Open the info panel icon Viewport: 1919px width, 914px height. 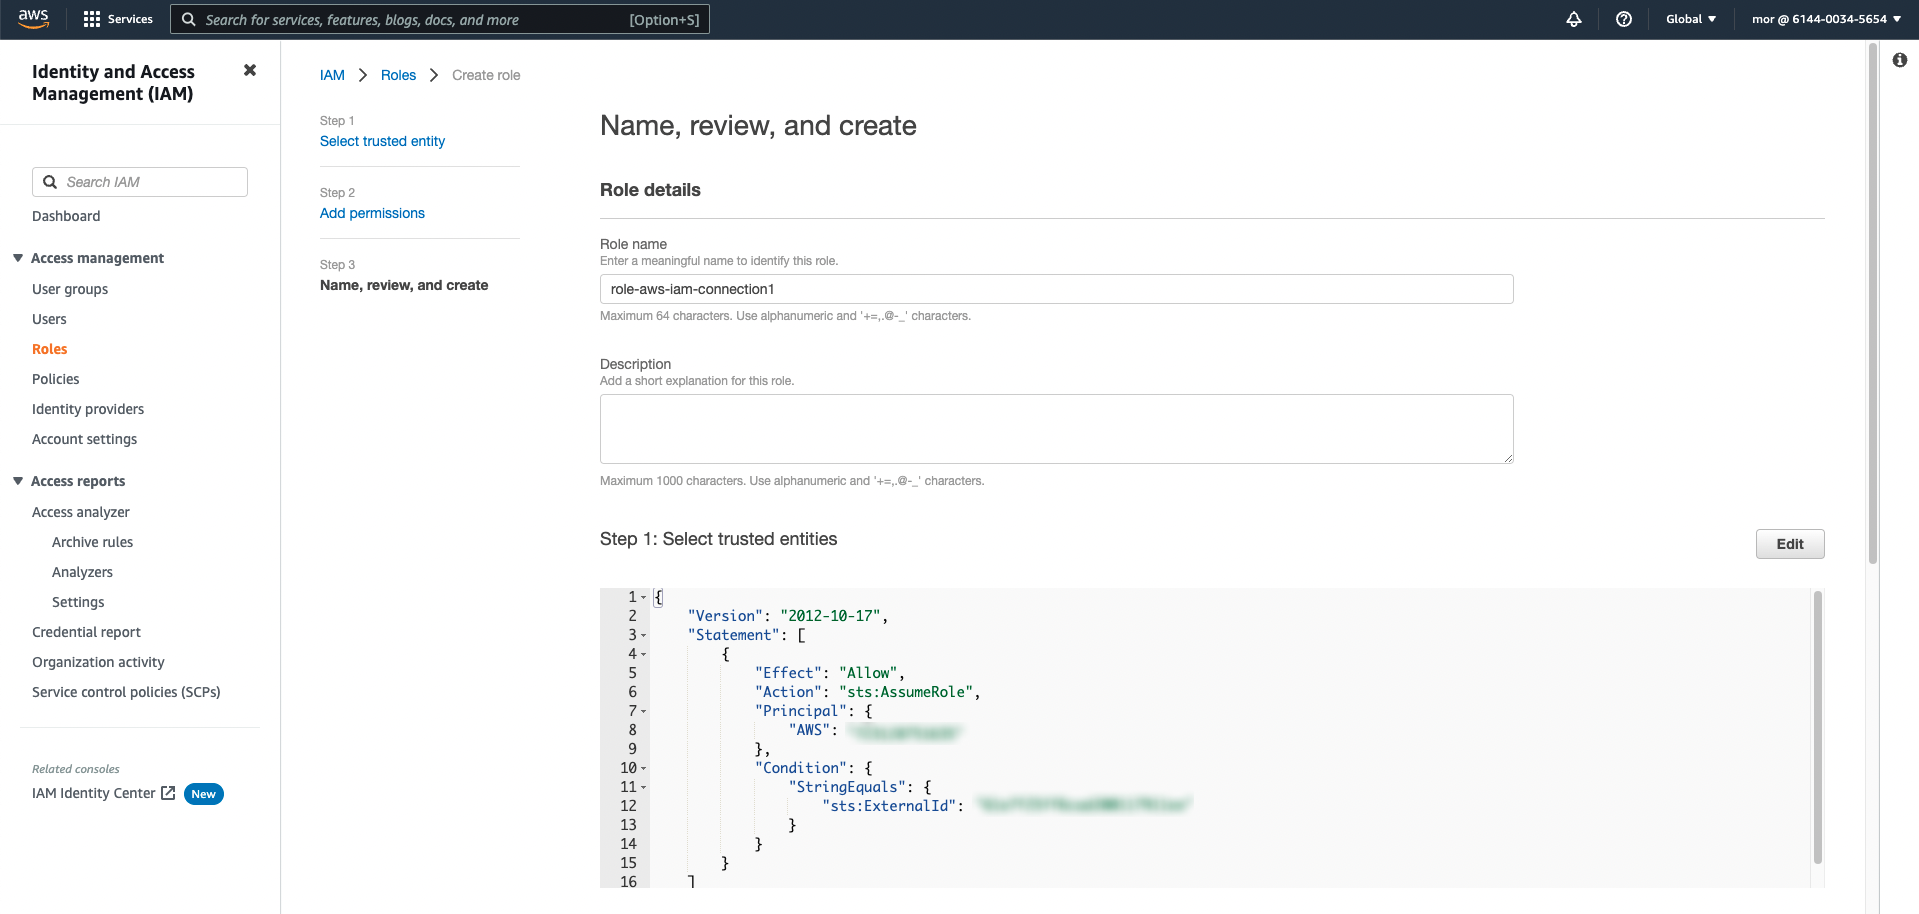(1900, 60)
